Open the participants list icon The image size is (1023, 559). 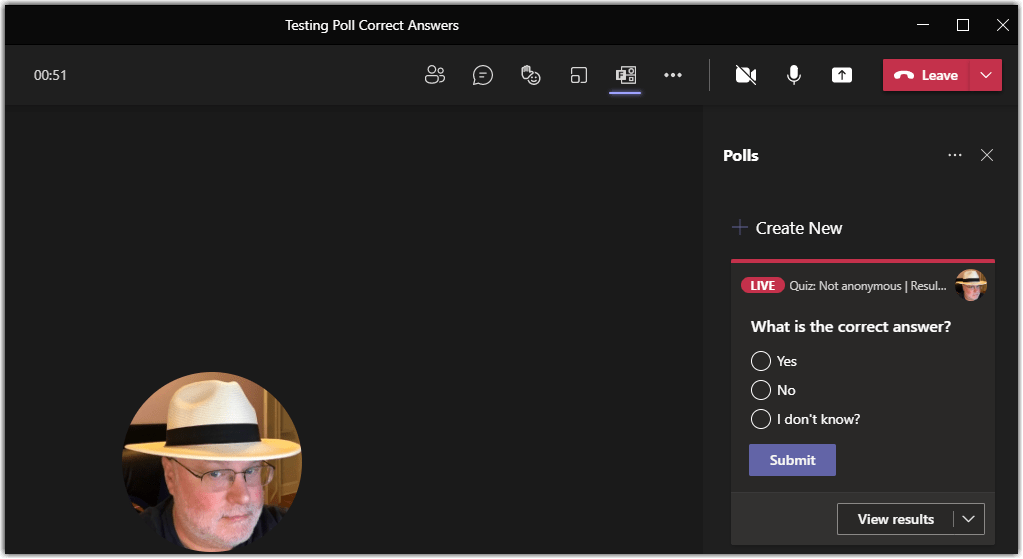point(434,75)
